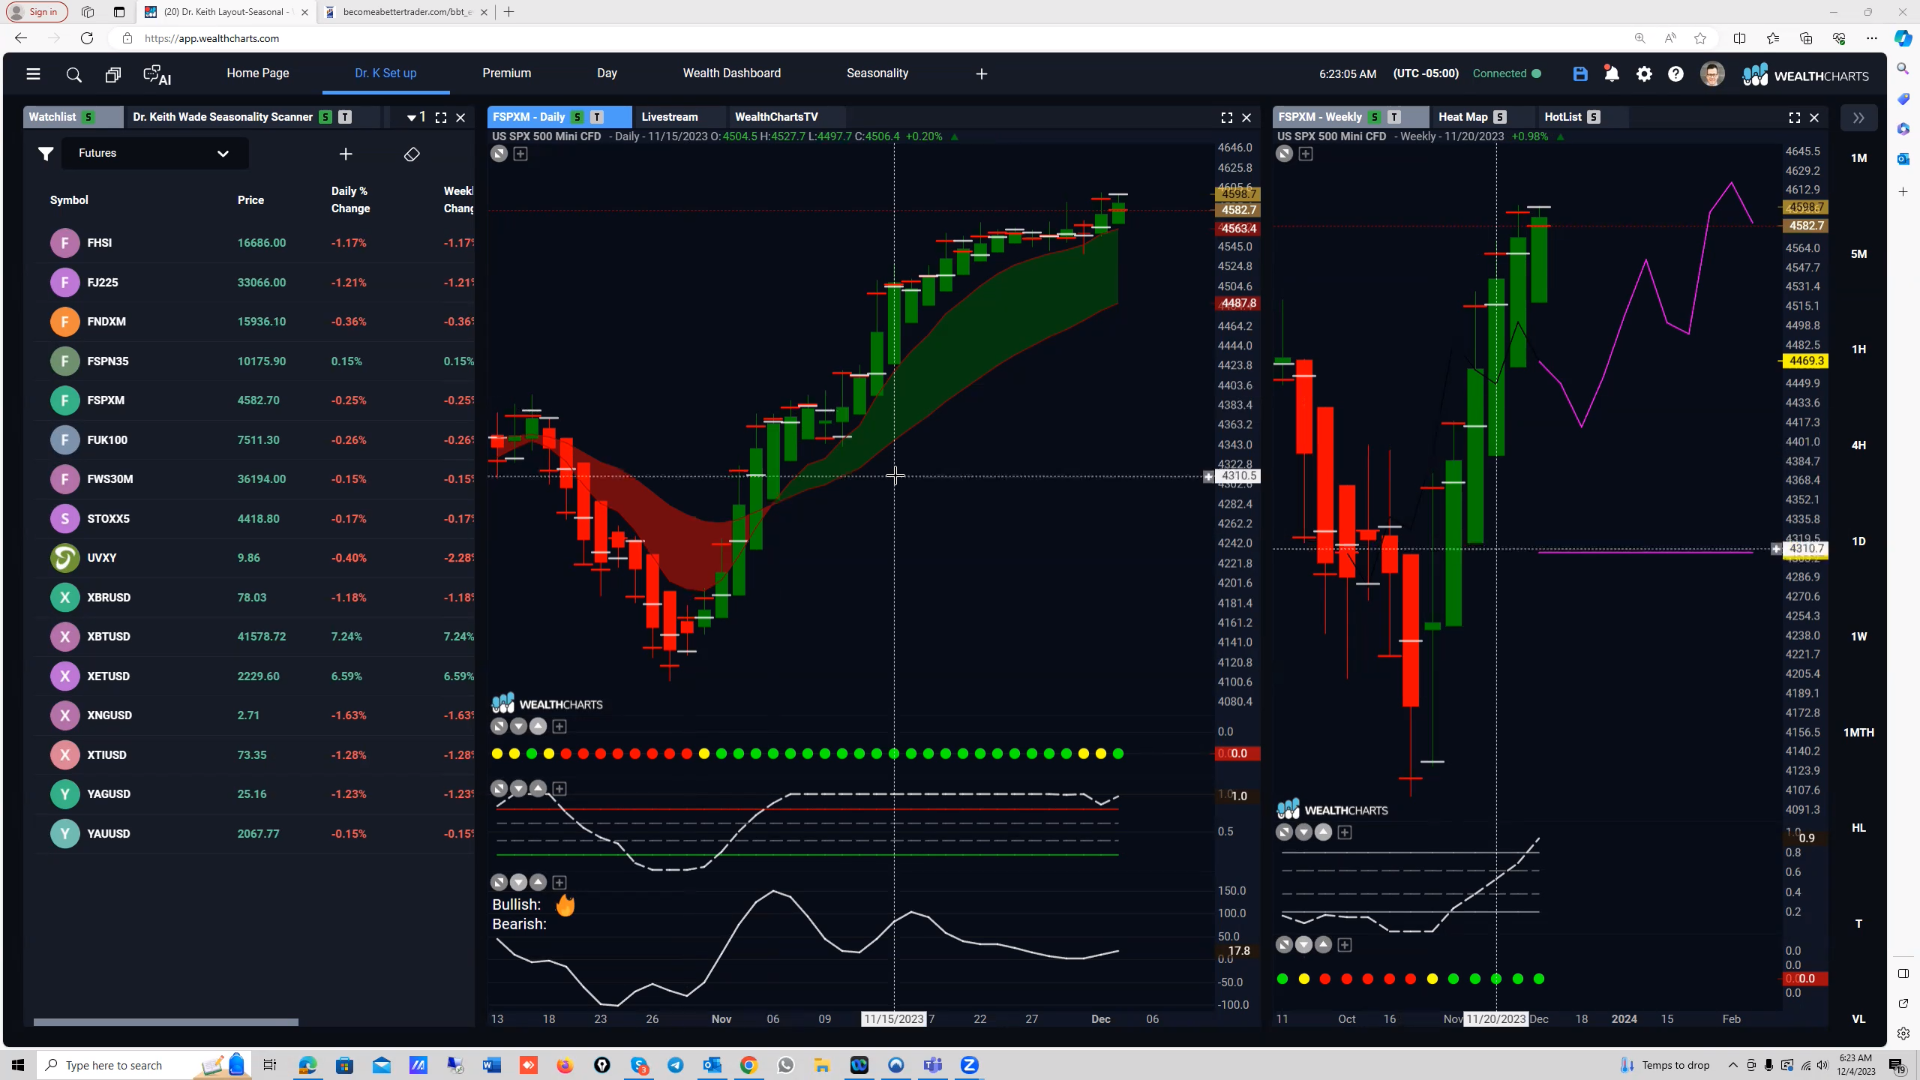The image size is (1920, 1080).
Task: Add a new workspace tab
Action: click(981, 74)
